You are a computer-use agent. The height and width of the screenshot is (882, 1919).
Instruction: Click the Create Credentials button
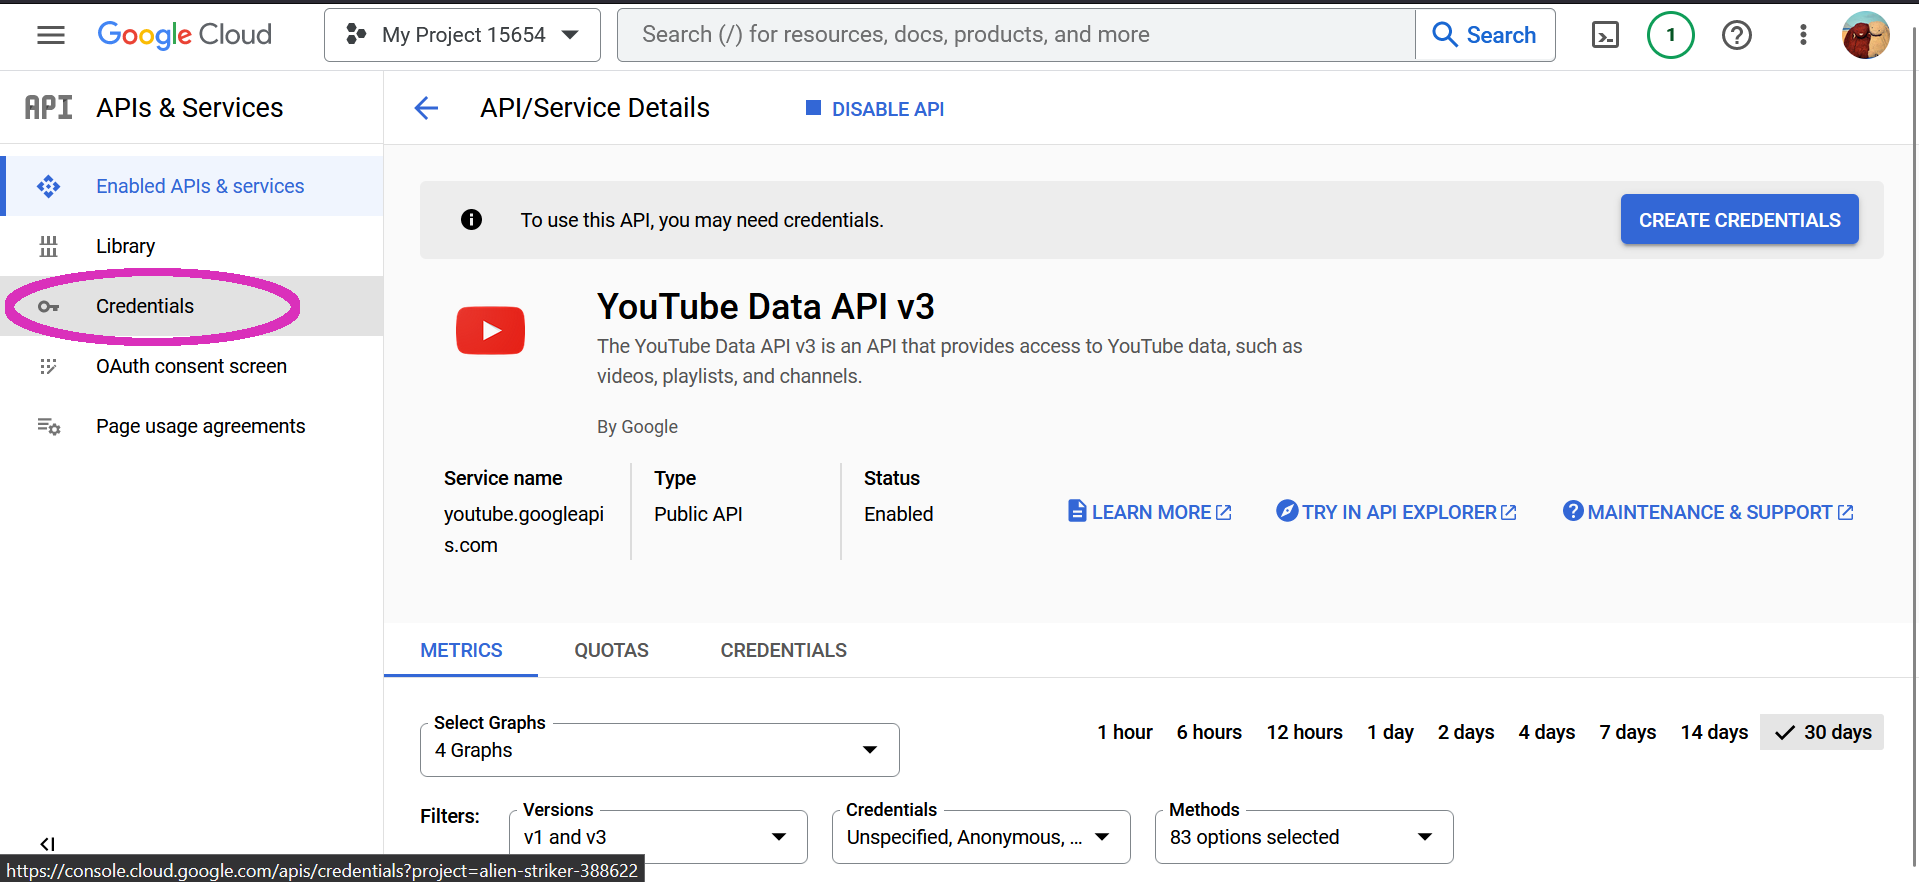coord(1738,220)
